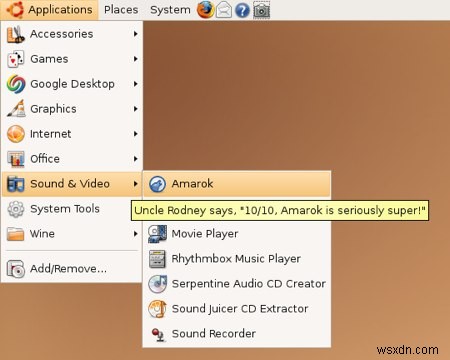Screen dimensions: 450x360
Task: Launch Movie Player
Action: coord(237,234)
